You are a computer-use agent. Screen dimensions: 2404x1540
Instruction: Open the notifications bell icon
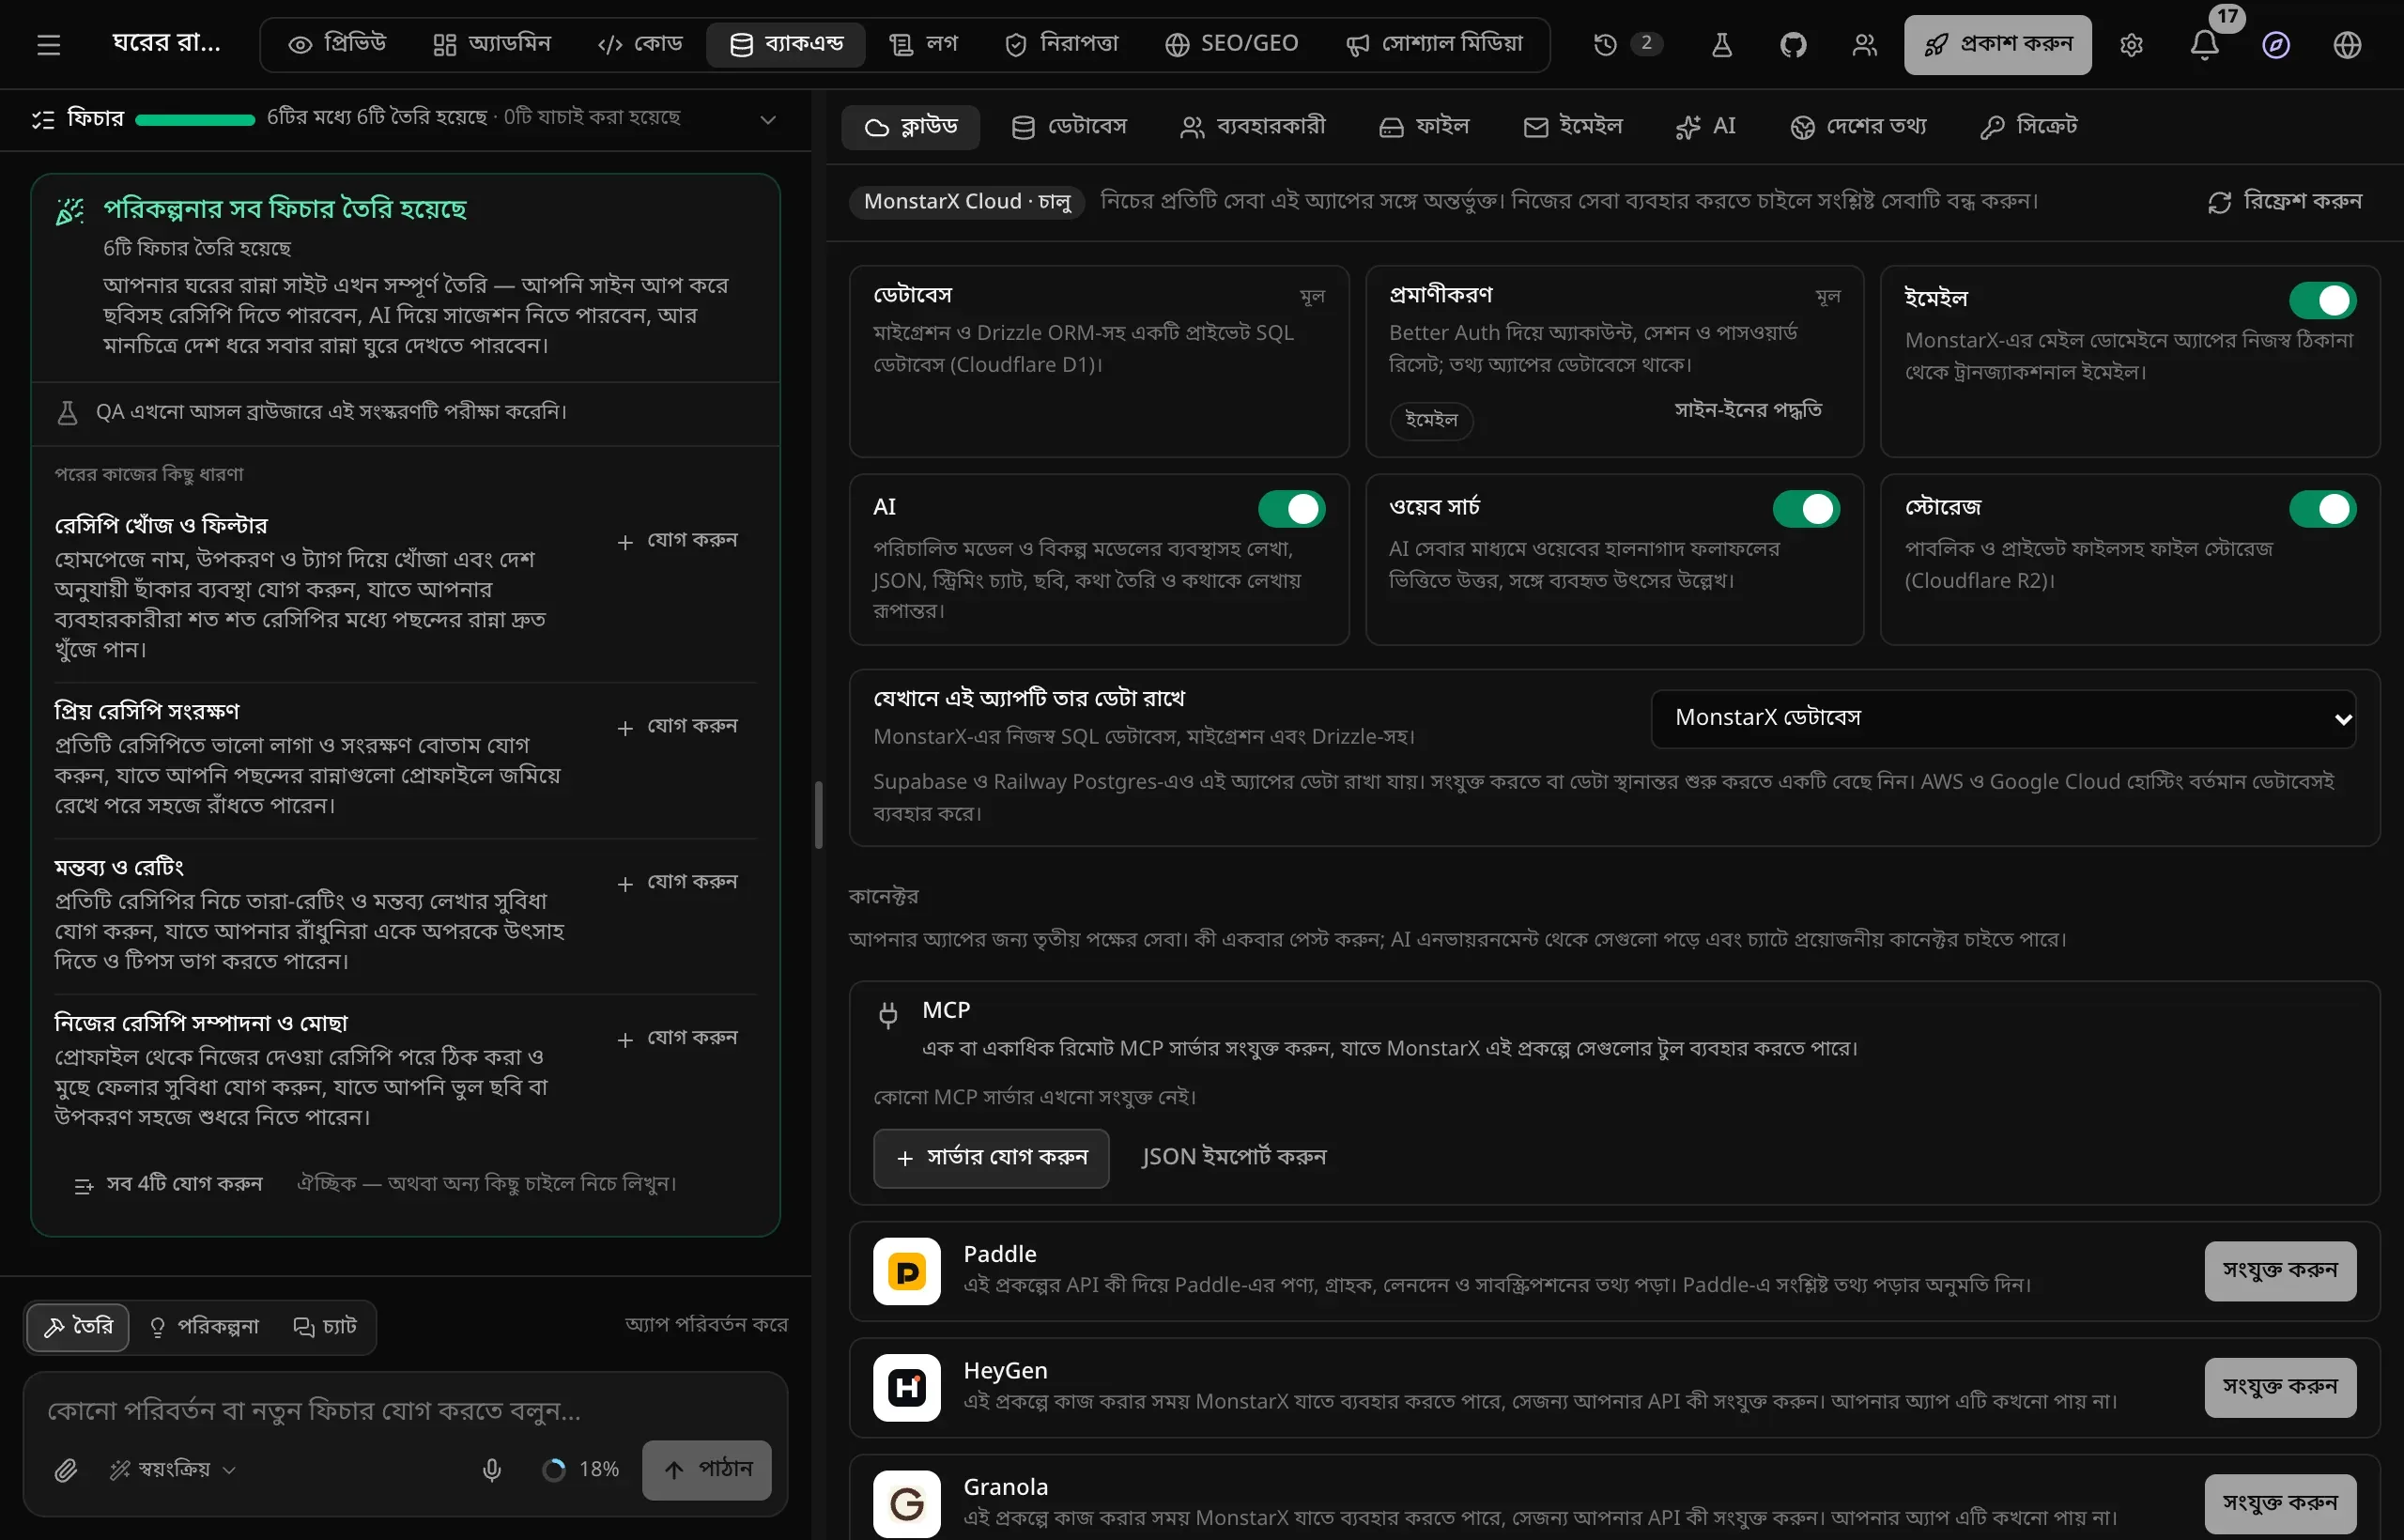click(2204, 45)
